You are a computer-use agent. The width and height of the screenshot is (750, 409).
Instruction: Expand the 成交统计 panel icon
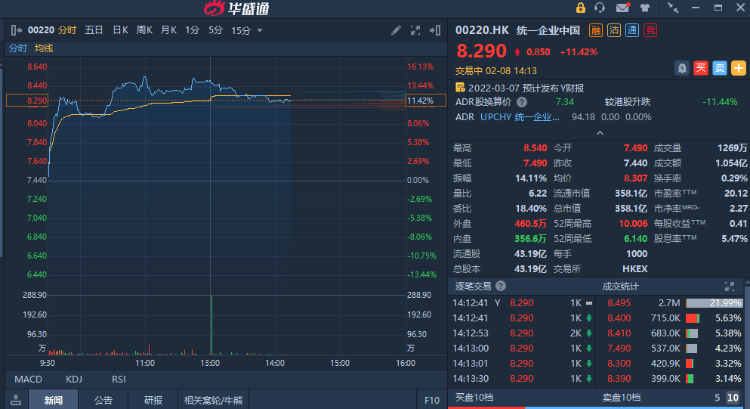click(729, 286)
